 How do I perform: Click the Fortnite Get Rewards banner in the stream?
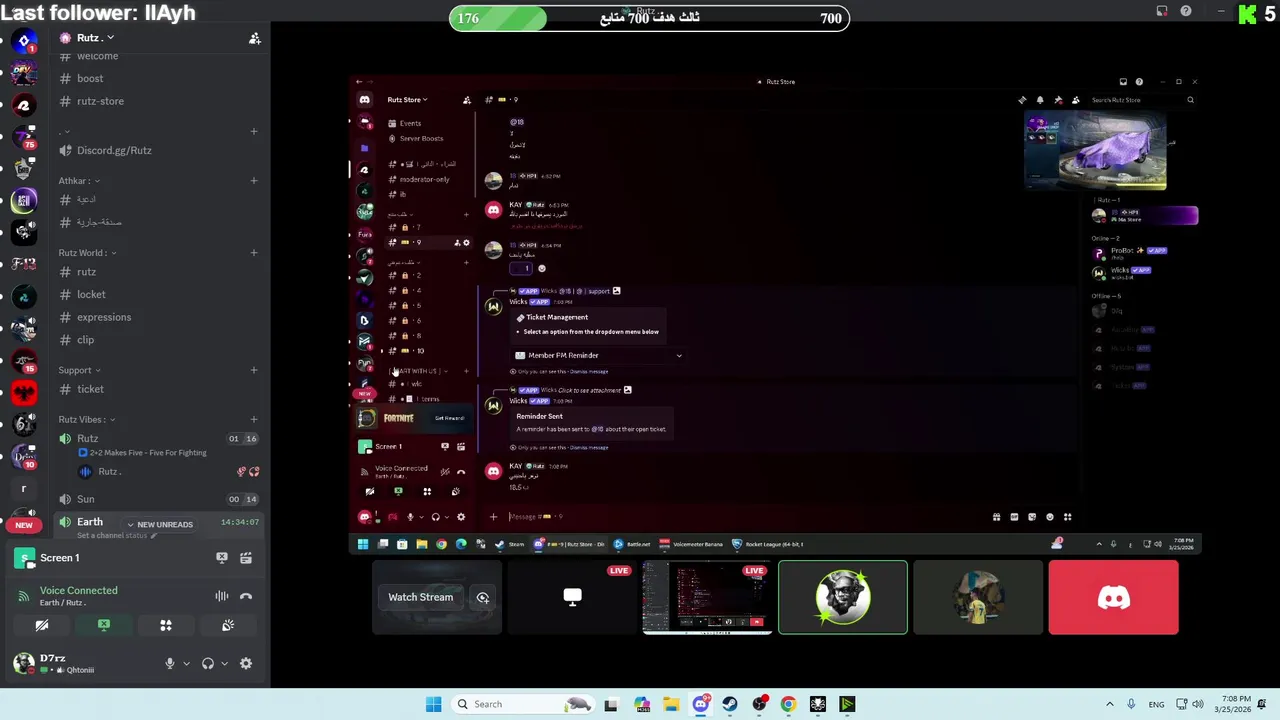(413, 418)
